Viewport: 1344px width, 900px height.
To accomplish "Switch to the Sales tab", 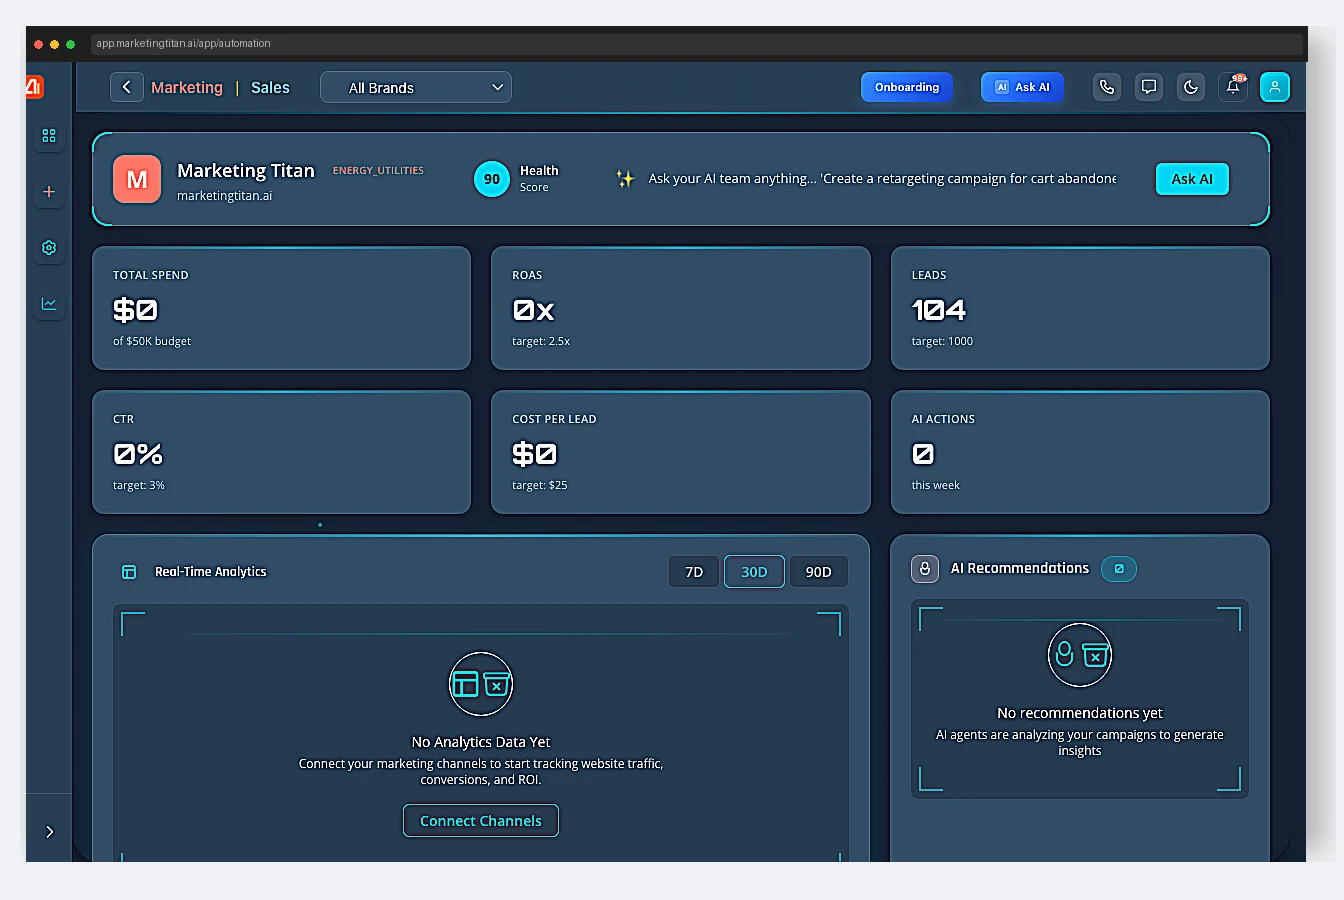I will coord(270,88).
